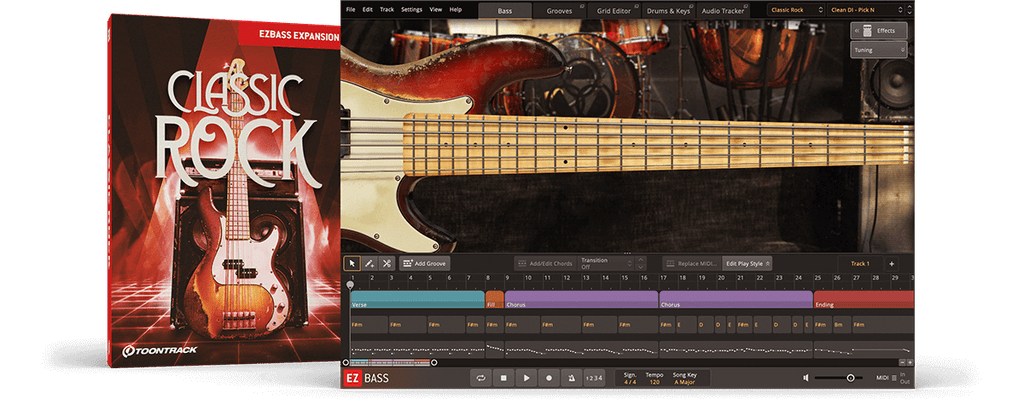Image resolution: width=1024 pixels, height=416 pixels.
Task: Add a new track with plus button
Action: [891, 264]
